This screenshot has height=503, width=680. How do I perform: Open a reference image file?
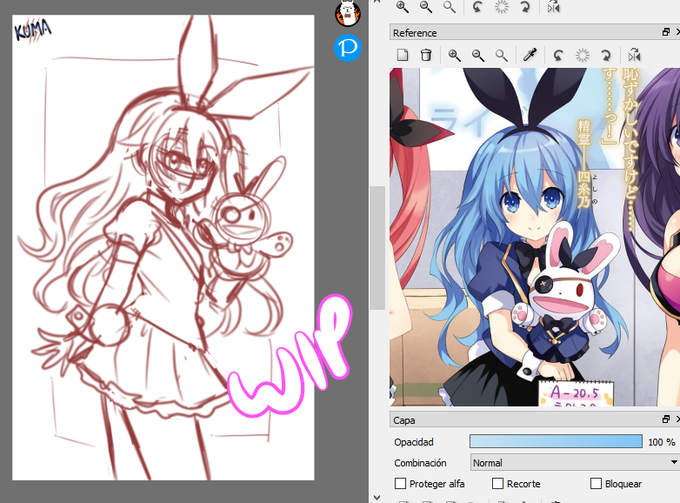402,55
